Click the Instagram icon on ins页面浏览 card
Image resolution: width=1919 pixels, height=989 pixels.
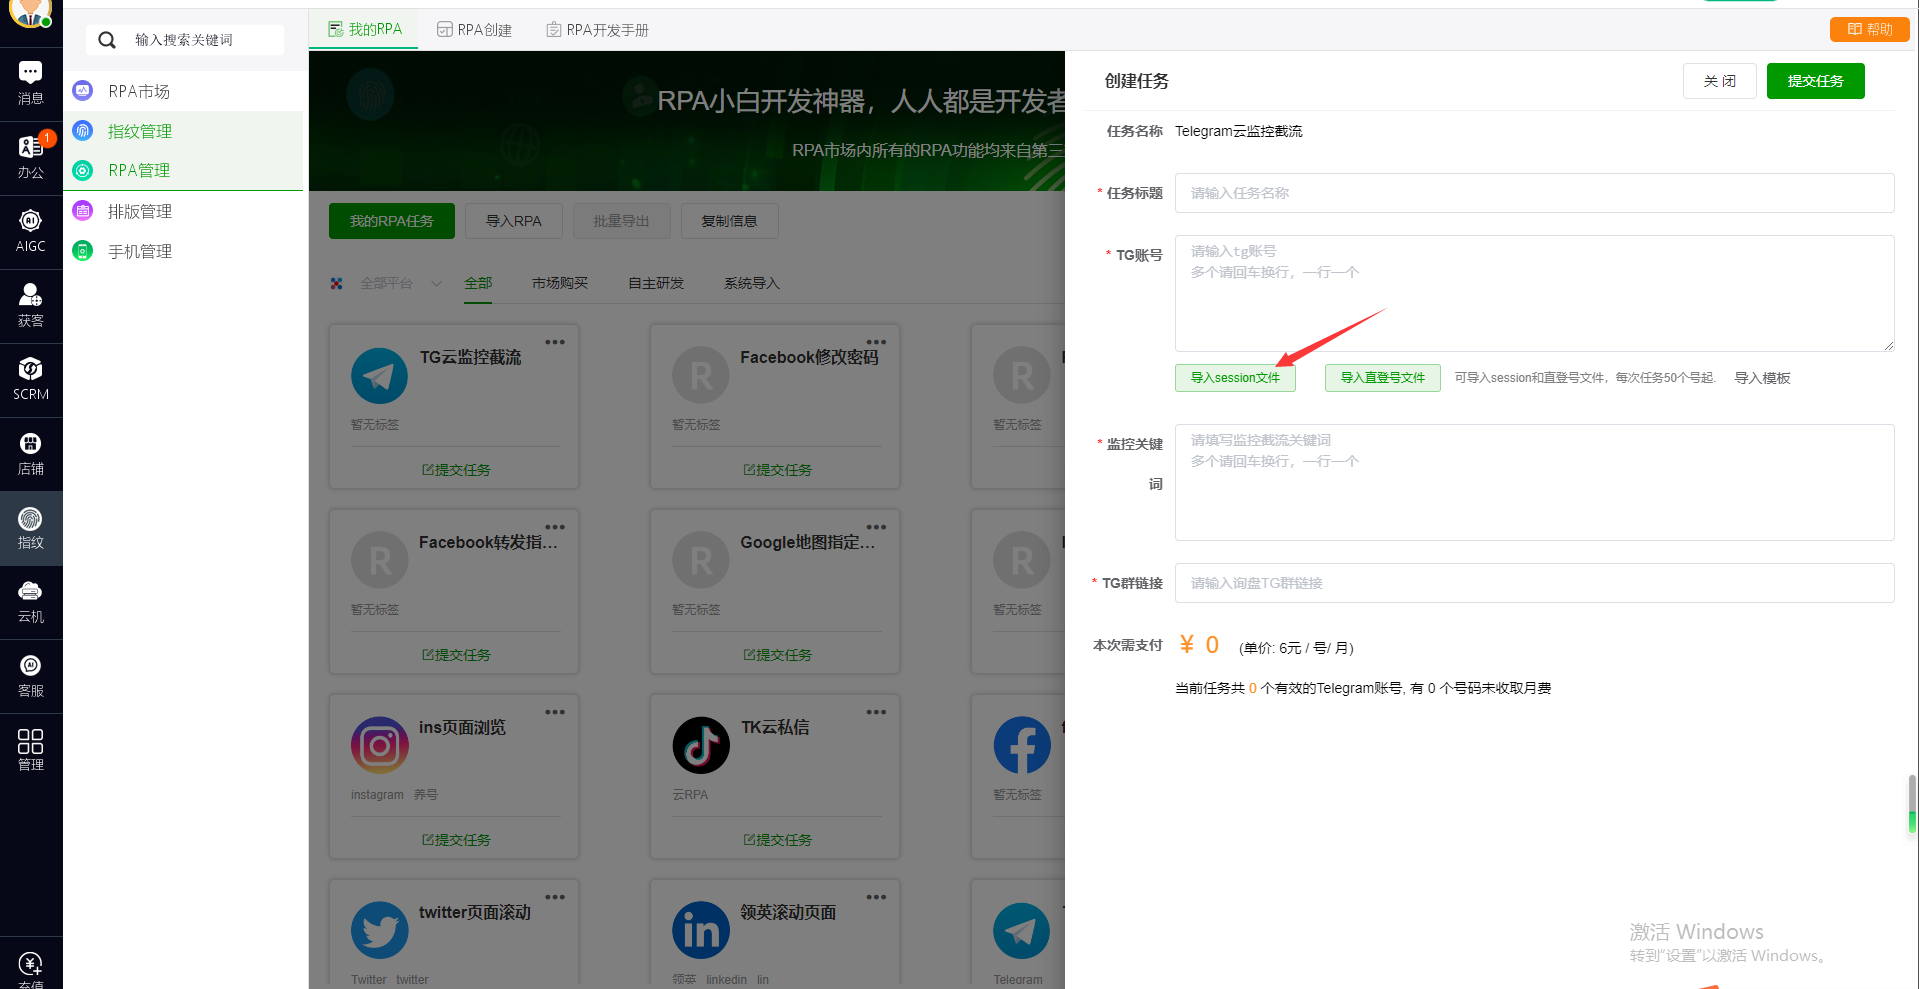[379, 746]
